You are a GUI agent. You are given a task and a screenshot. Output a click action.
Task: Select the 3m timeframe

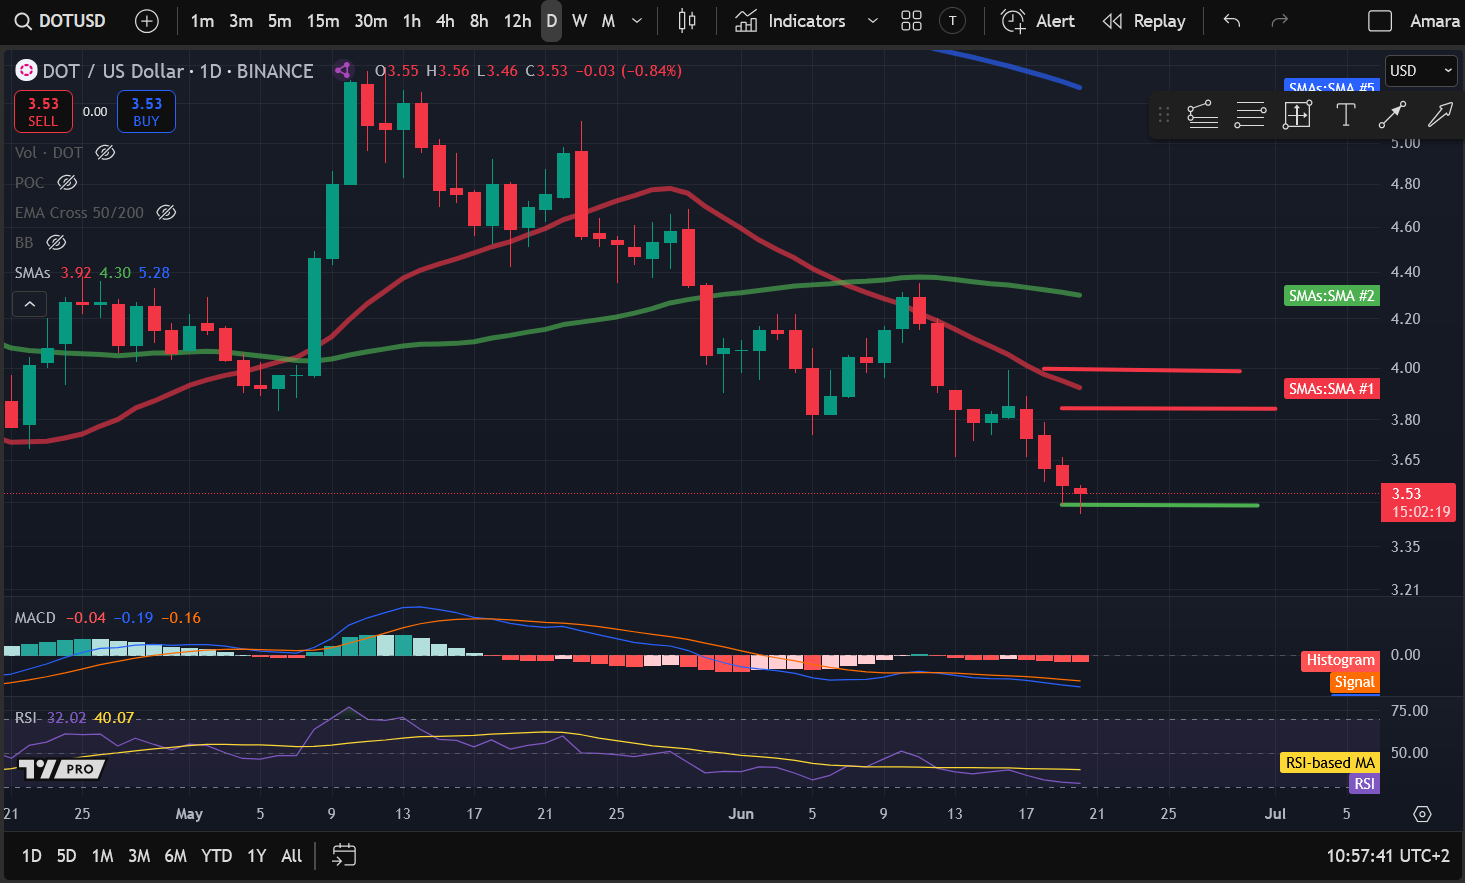(240, 21)
